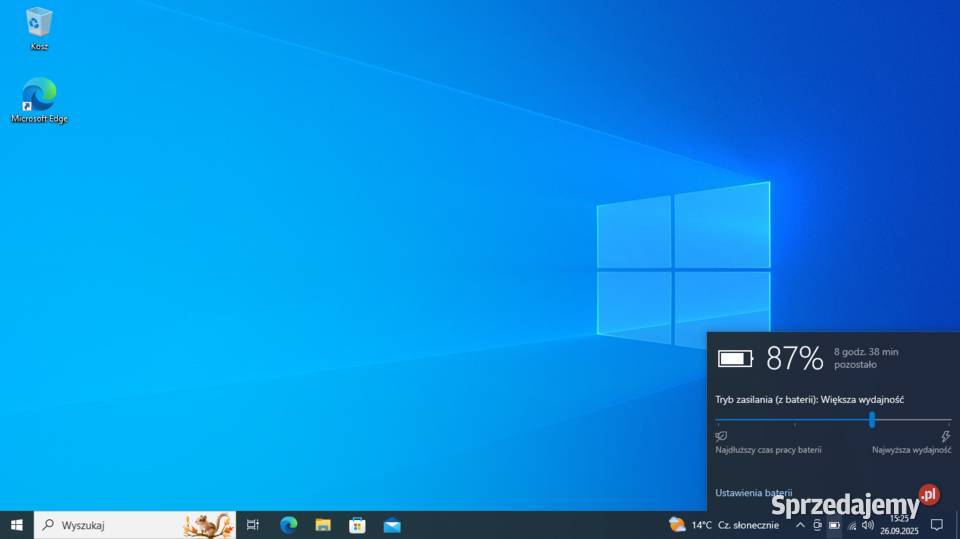
Task: Open Microsoft Store from the taskbar
Action: 357,525
